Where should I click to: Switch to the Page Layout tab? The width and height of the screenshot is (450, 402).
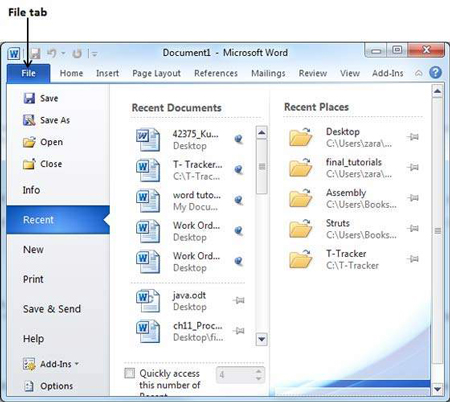pyautogui.click(x=156, y=73)
